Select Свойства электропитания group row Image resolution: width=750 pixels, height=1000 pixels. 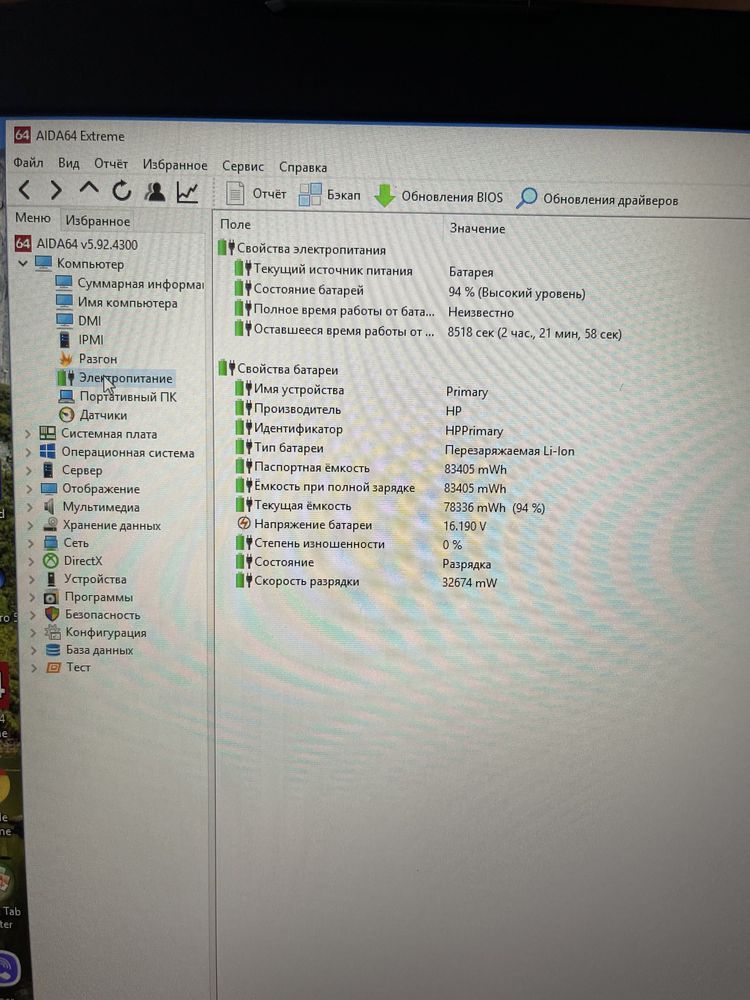pyautogui.click(x=302, y=249)
